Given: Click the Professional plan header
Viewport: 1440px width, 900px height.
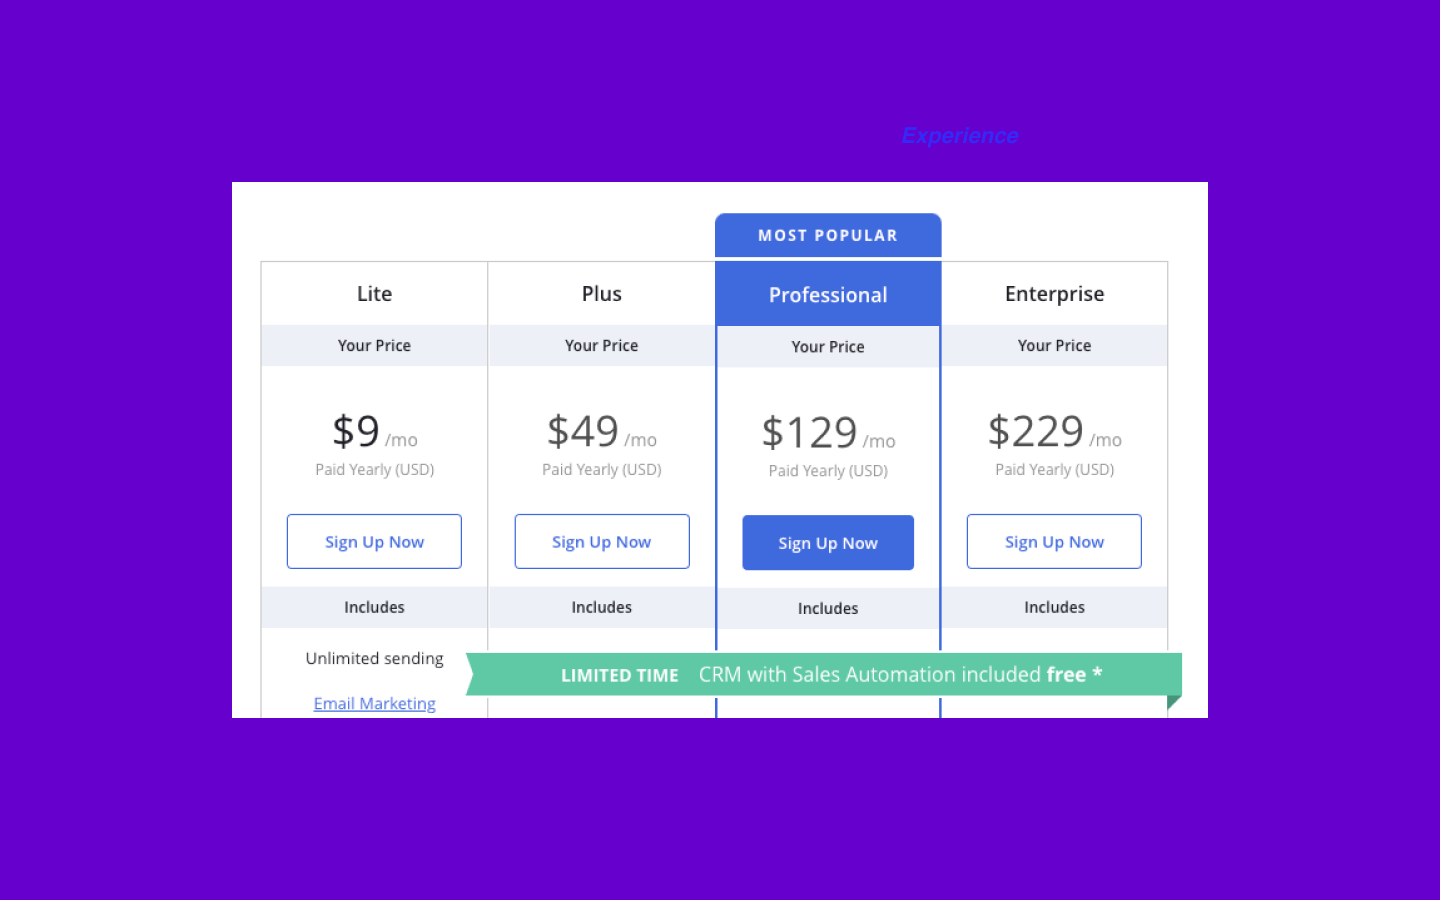Looking at the screenshot, I should pyautogui.click(x=827, y=294).
